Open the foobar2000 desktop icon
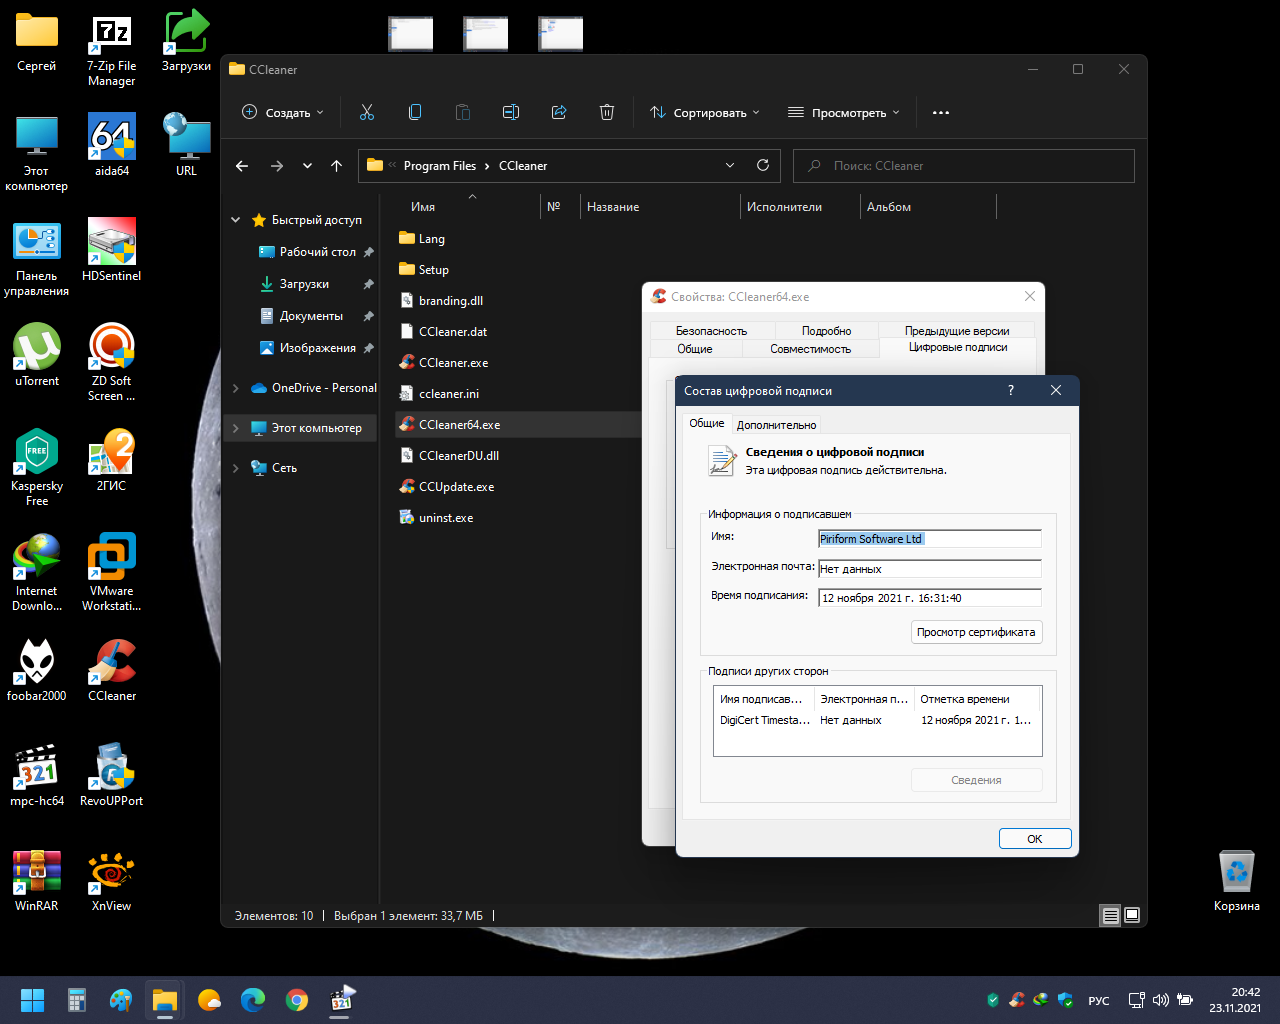Image resolution: width=1280 pixels, height=1024 pixels. pyautogui.click(x=37, y=670)
